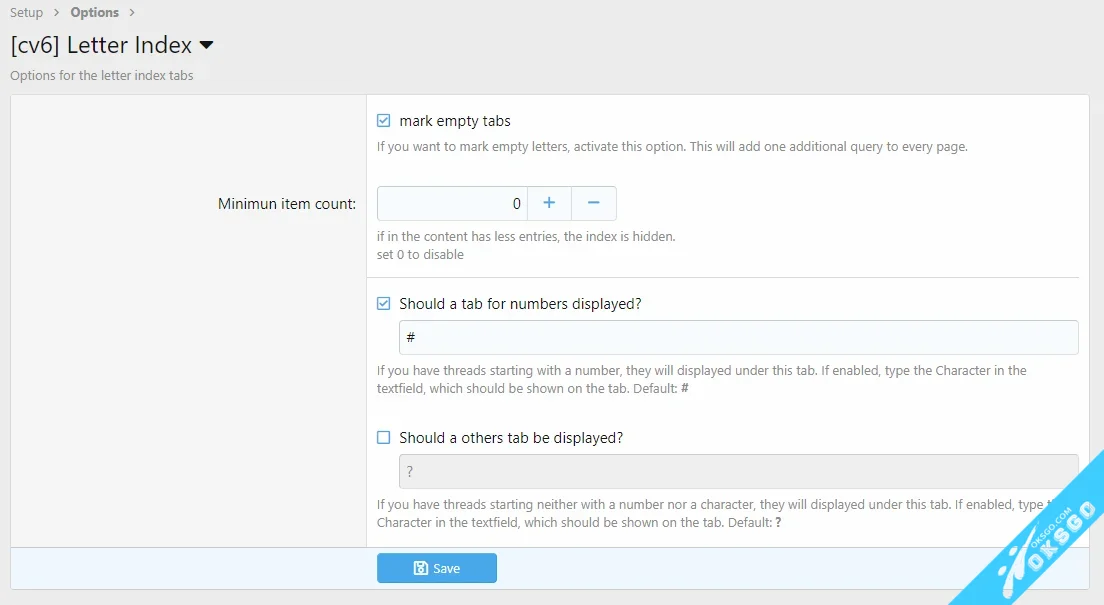1104x605 pixels.
Task: Click the numbers tab character field containing #
Action: (x=738, y=338)
